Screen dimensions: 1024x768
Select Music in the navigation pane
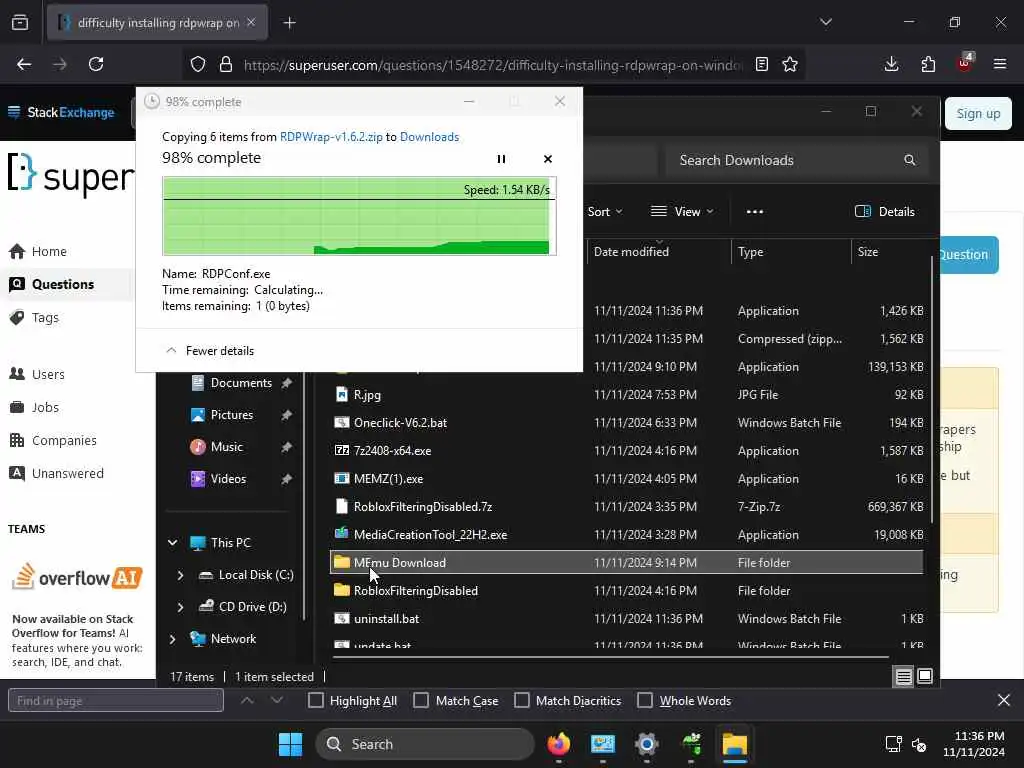click(226, 447)
